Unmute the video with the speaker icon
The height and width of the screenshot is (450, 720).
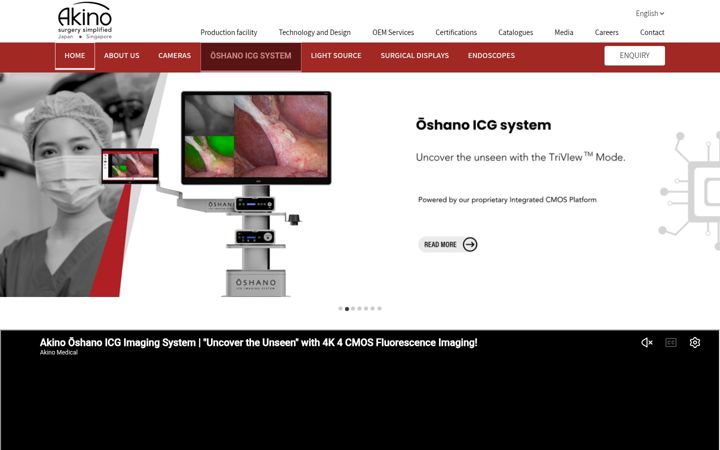tap(647, 343)
